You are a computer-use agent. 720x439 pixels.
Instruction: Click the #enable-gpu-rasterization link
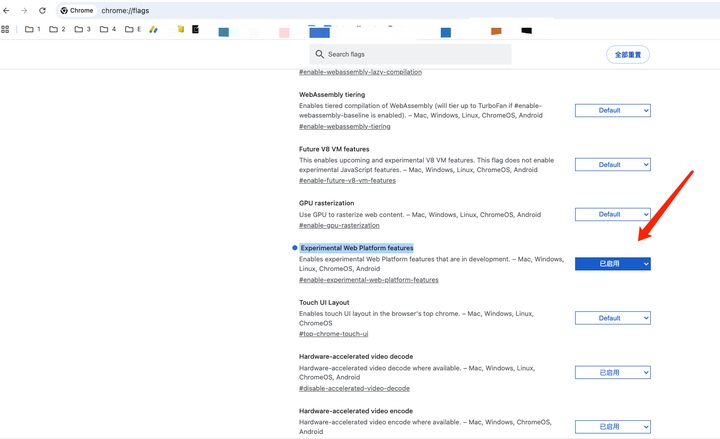point(339,226)
